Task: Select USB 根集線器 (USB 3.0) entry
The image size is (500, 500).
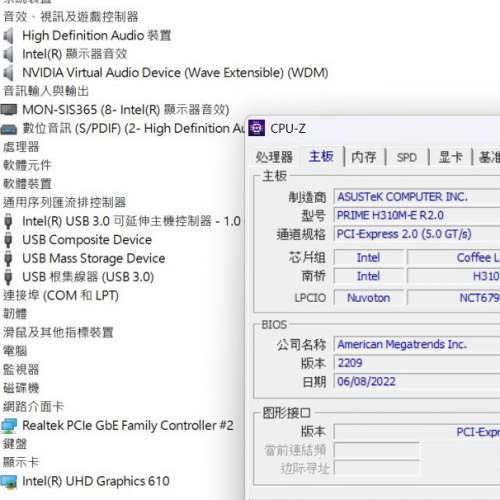Action: point(88,277)
